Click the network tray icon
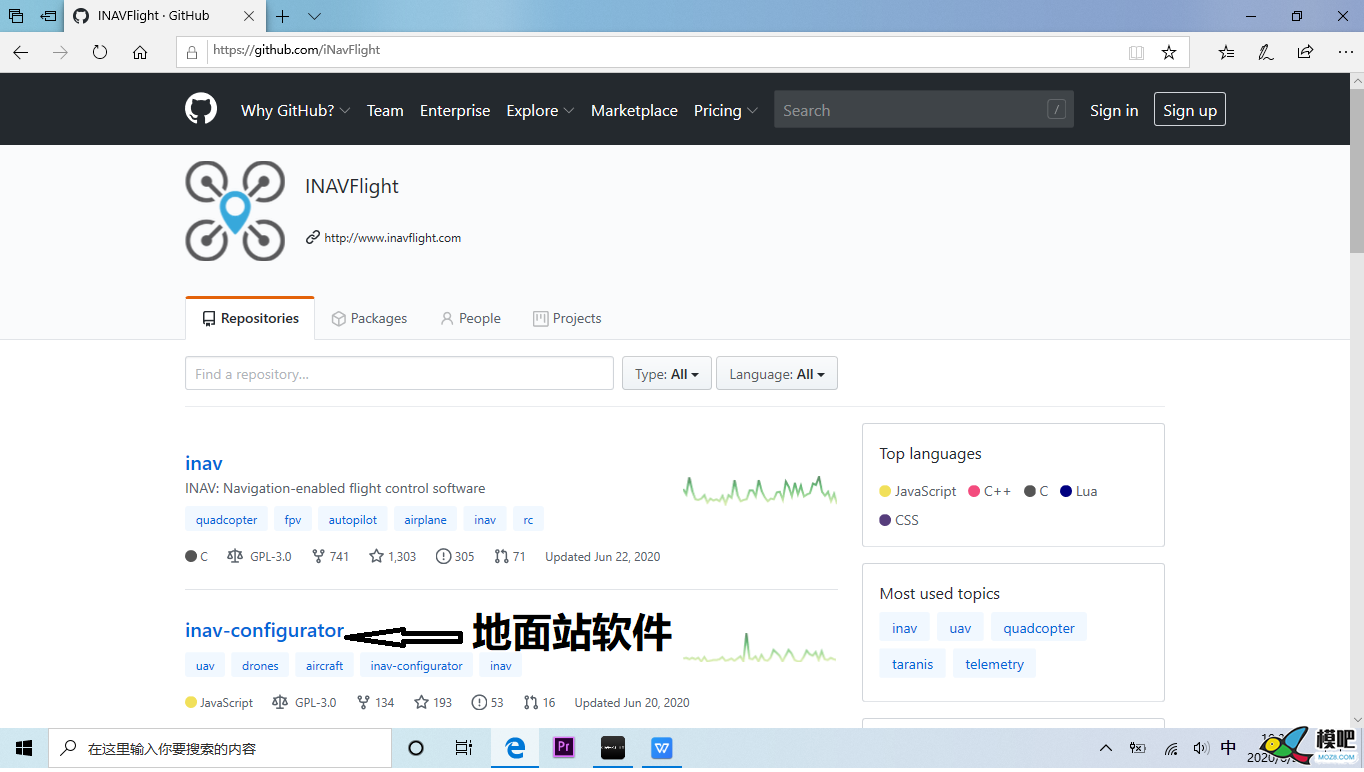 pyautogui.click(x=1170, y=748)
